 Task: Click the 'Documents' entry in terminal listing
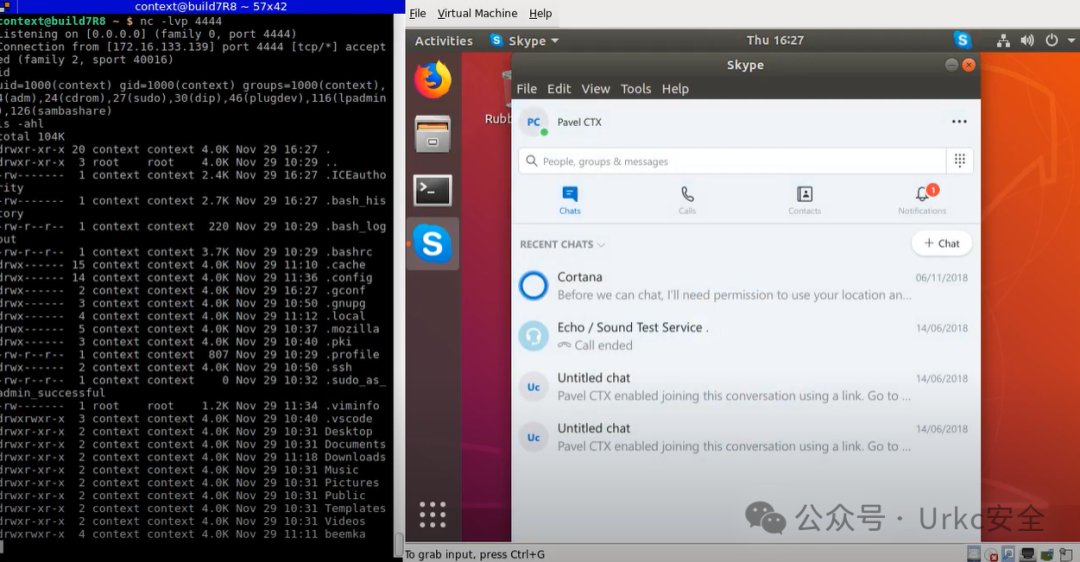tap(355, 445)
